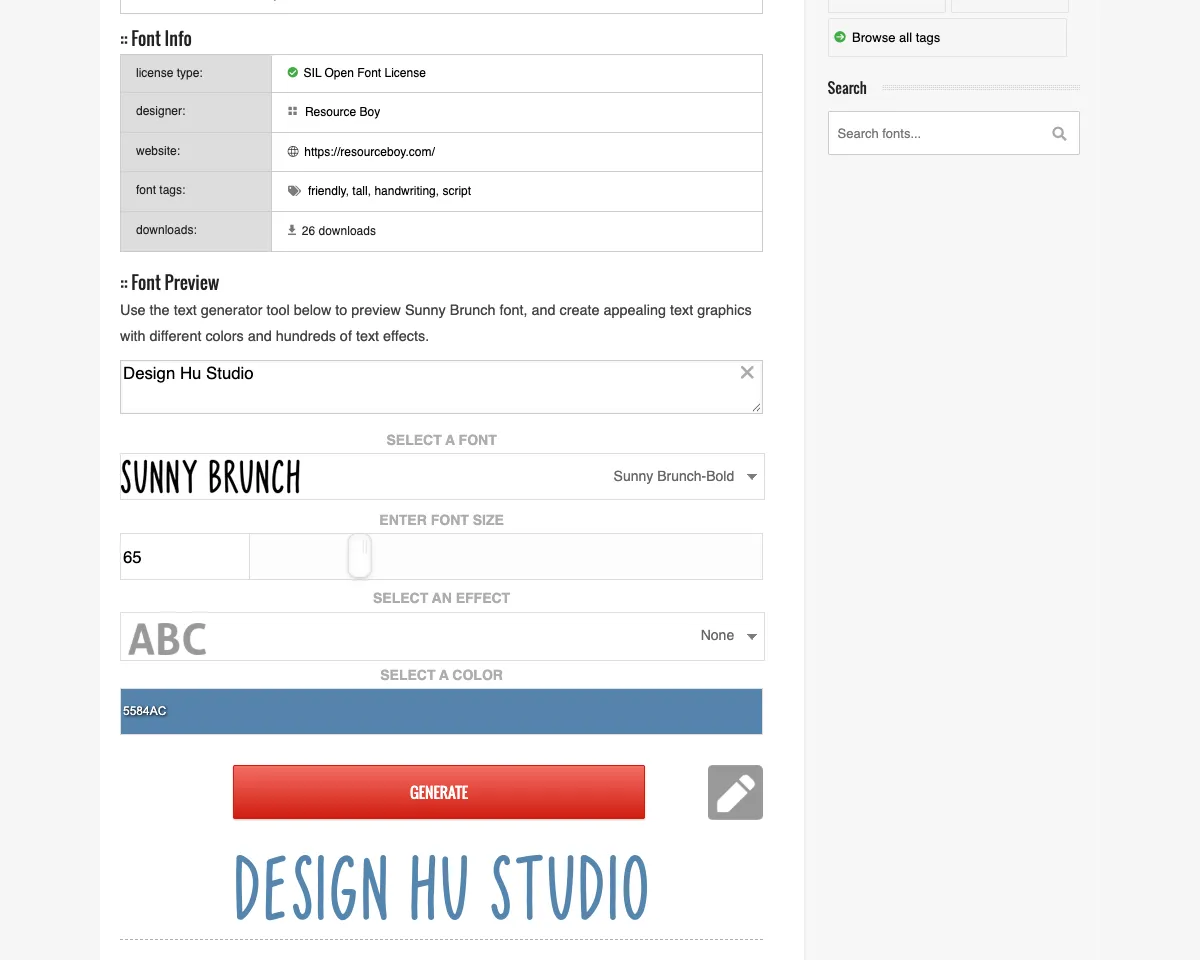The height and width of the screenshot is (960, 1200).
Task: Click the green SIL Open Font License checkmark icon
Action: [x=292, y=72]
